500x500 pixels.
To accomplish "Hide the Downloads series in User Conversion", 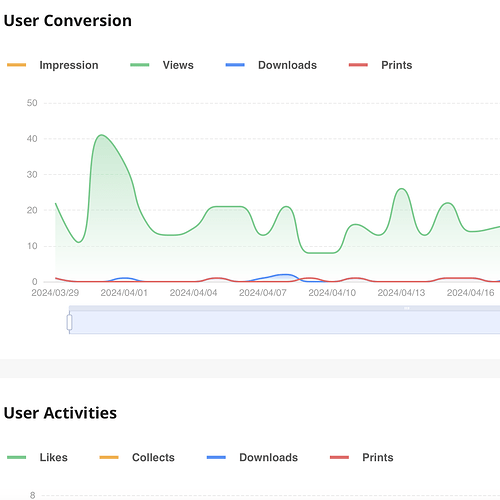I will coord(271,65).
